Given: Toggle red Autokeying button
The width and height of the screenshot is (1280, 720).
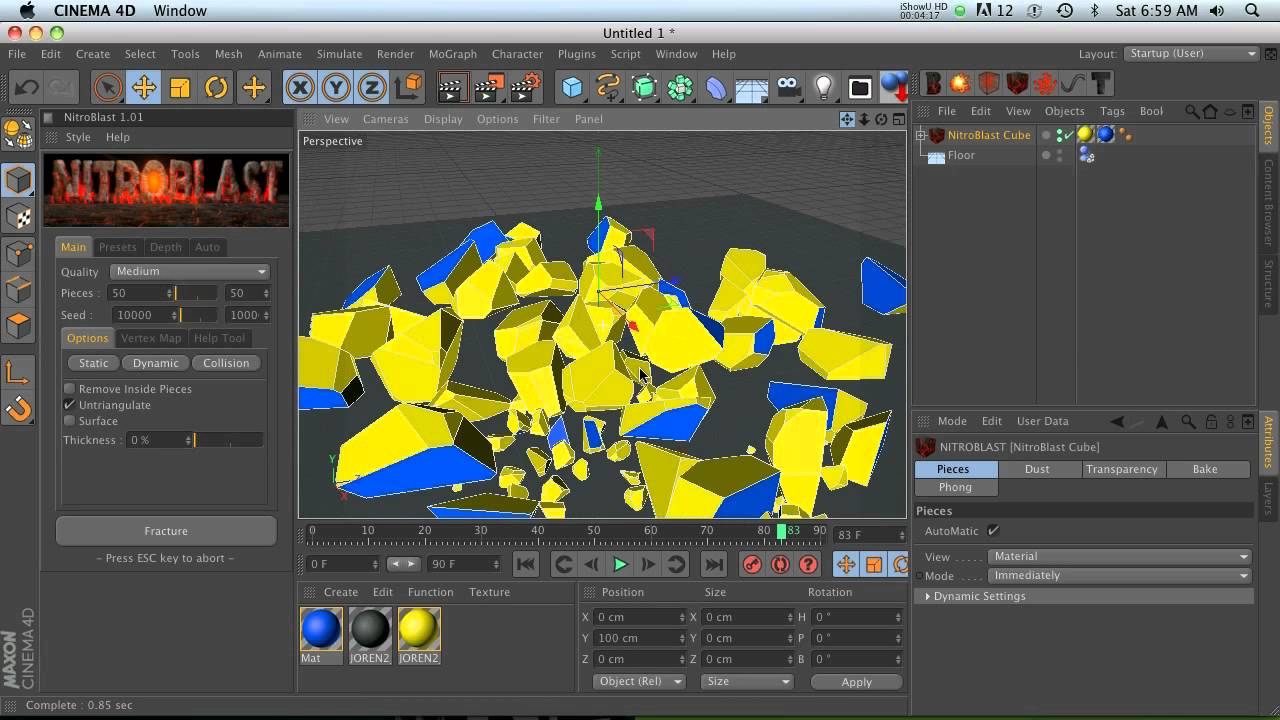Looking at the screenshot, I should [x=780, y=565].
